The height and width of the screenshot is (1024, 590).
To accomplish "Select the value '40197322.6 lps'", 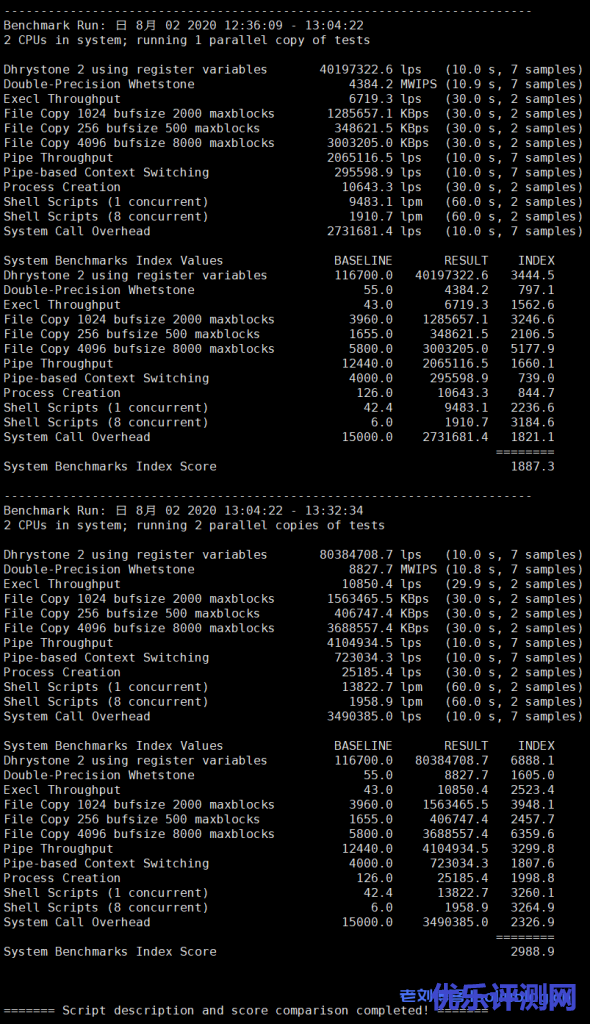I will [370, 69].
